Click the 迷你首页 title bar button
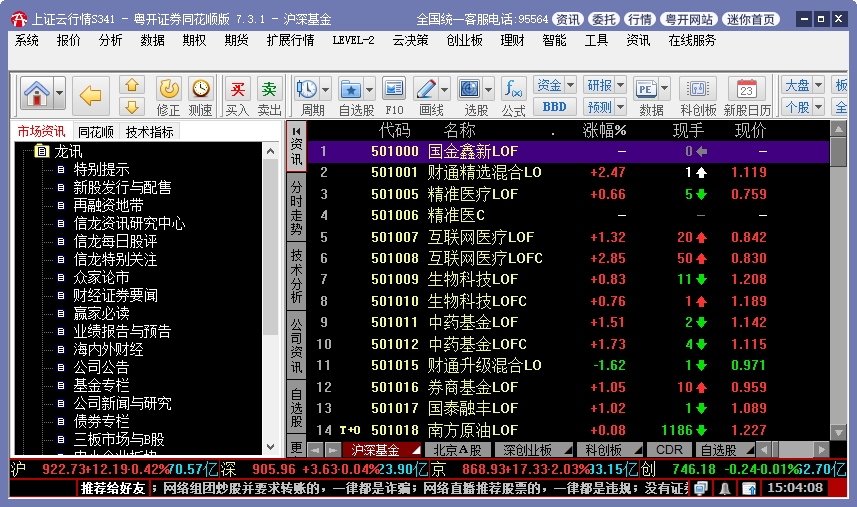The image size is (857, 507). (x=750, y=20)
